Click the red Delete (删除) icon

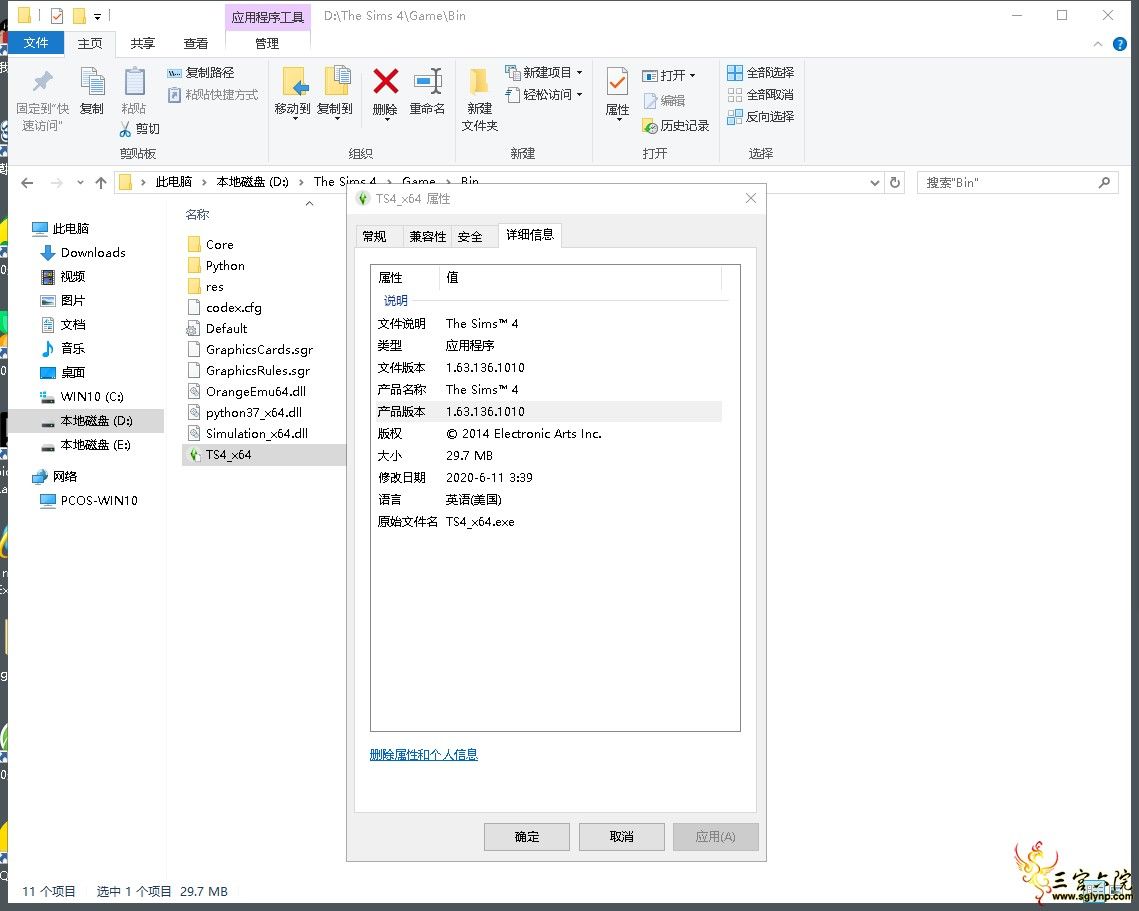click(385, 81)
